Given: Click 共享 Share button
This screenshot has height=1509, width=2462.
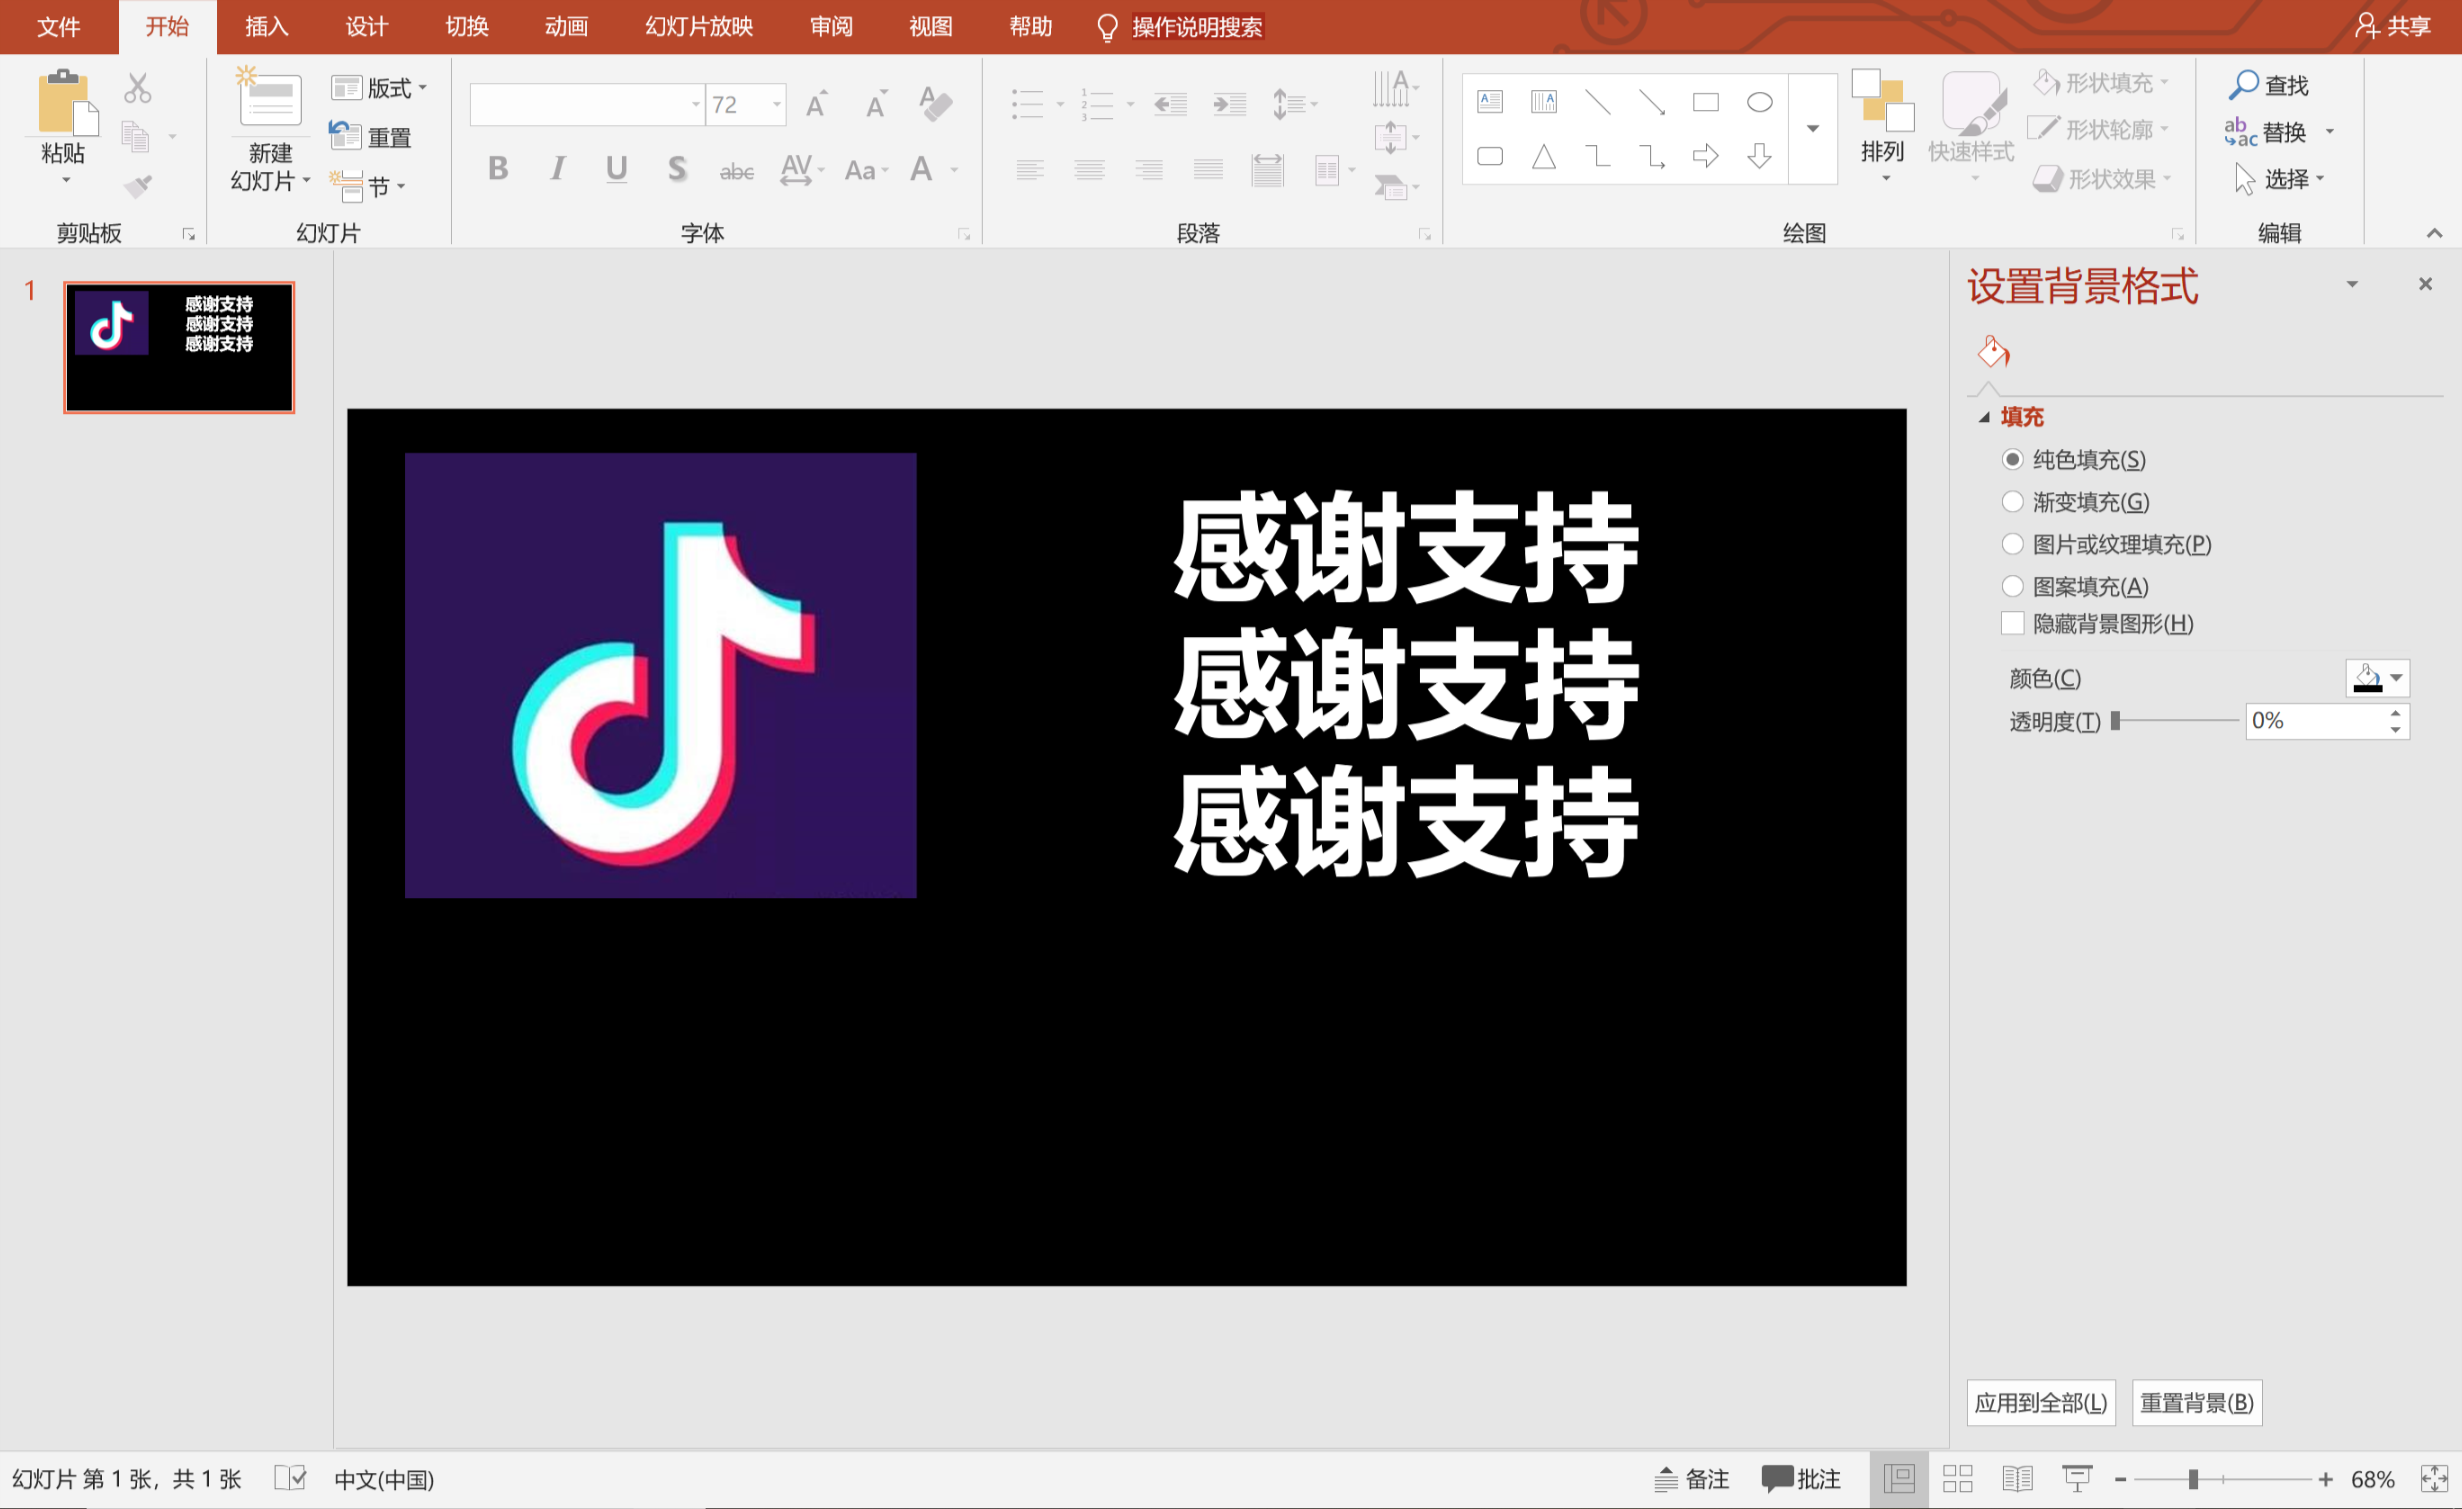Looking at the screenshot, I should click(x=2392, y=27).
